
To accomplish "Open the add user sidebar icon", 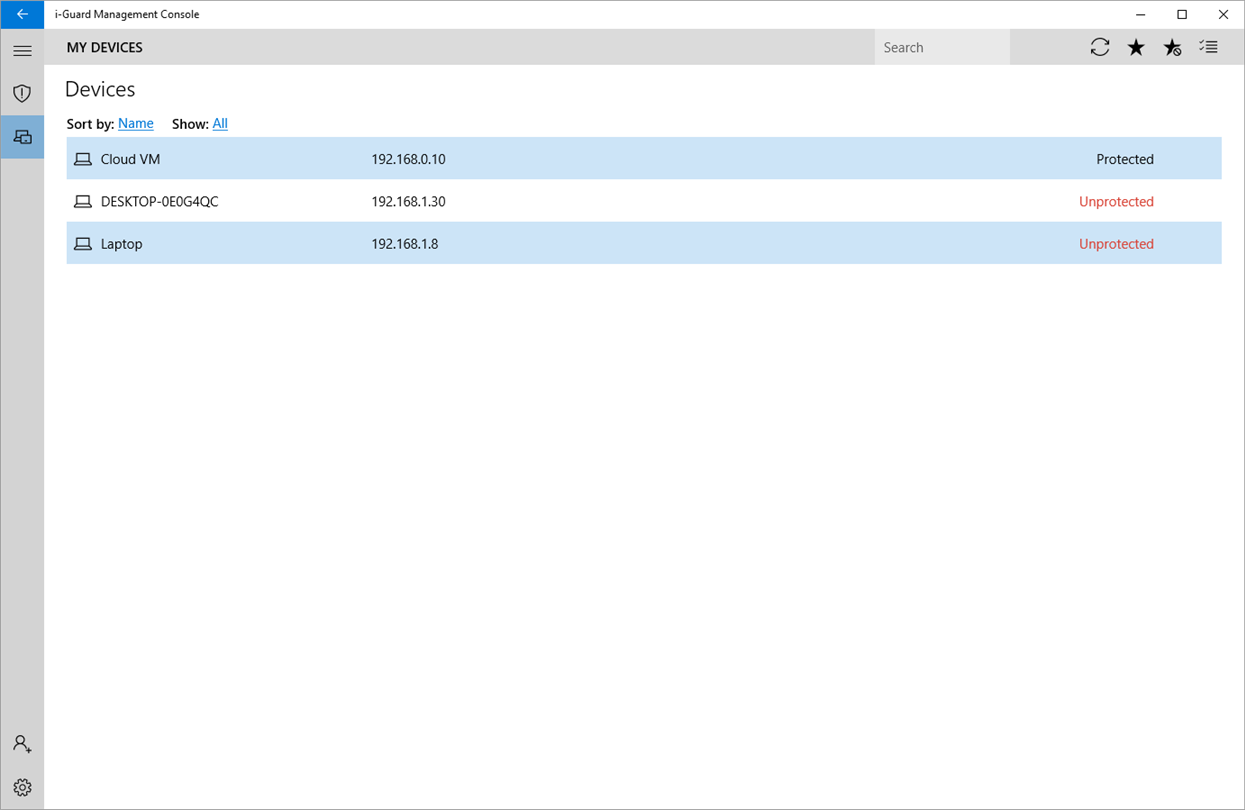I will point(22,744).
